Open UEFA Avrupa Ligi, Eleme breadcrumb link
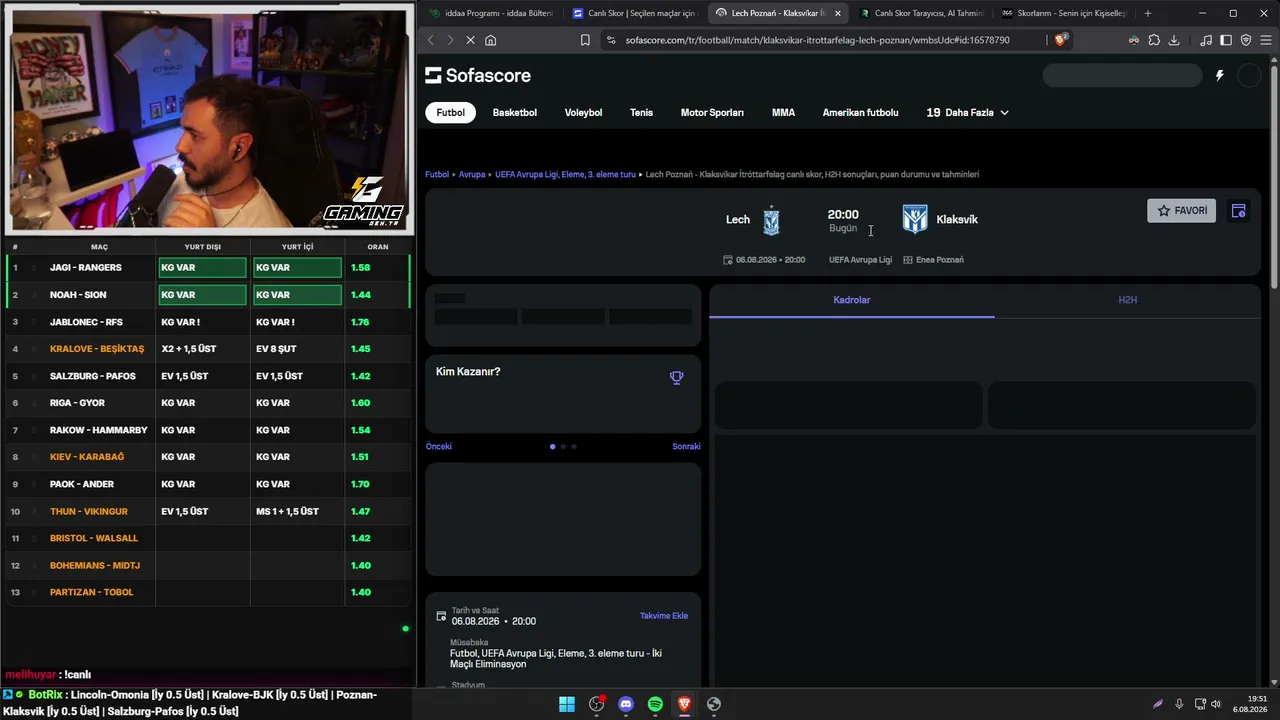The image size is (1280, 720). (x=565, y=174)
